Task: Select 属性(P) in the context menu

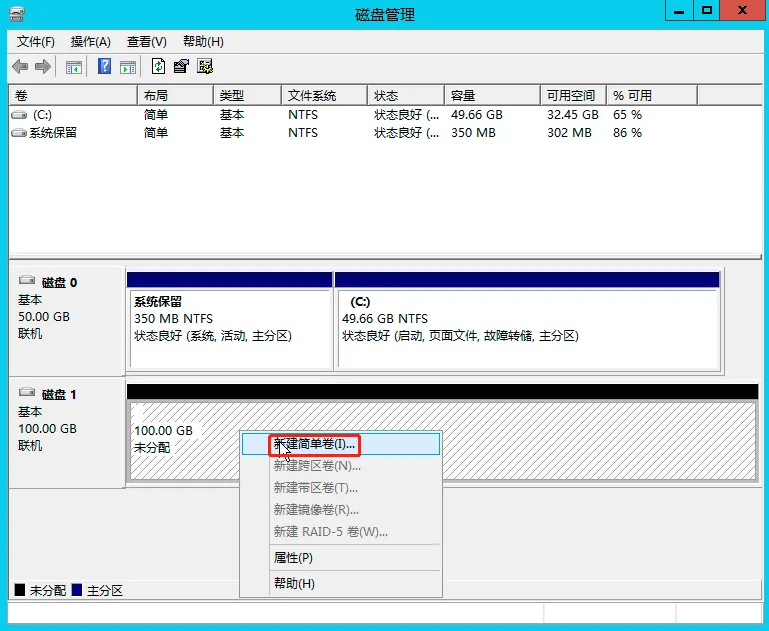Action: tap(293, 558)
